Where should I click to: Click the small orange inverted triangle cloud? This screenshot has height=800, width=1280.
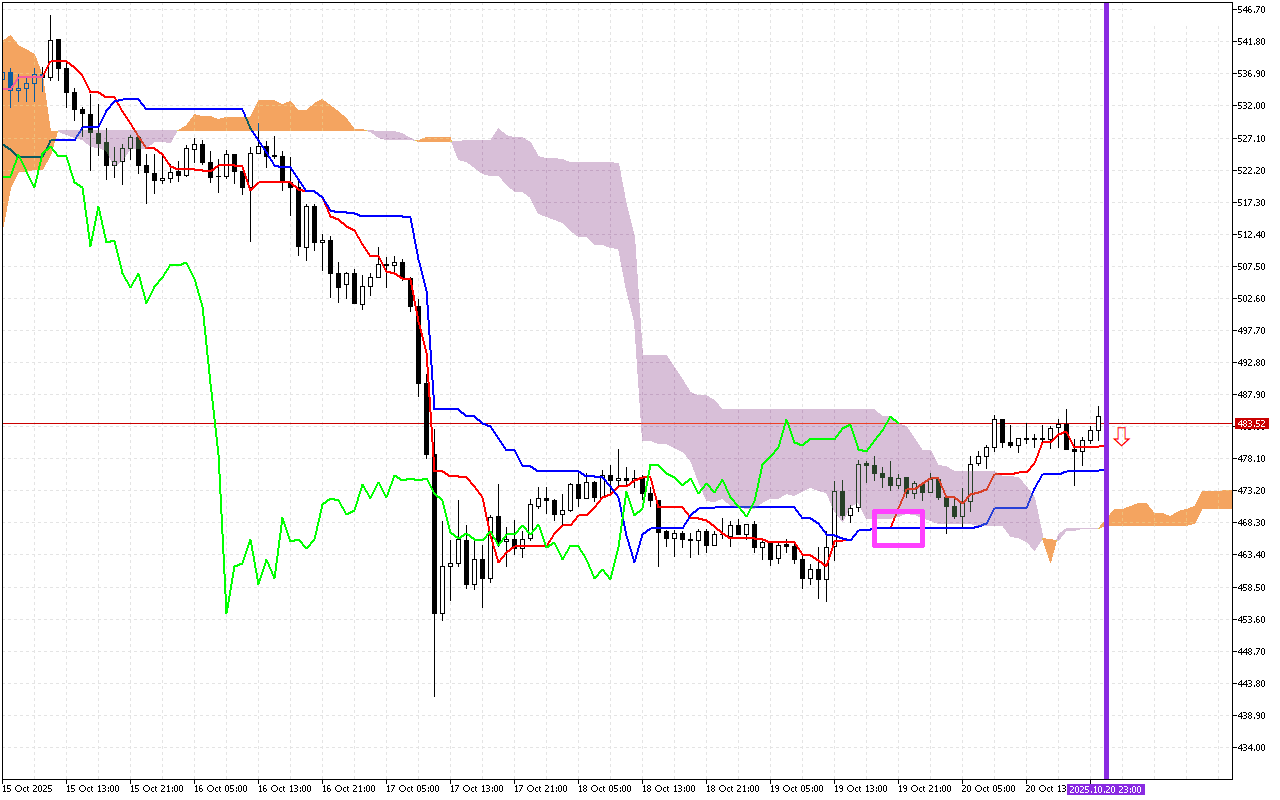click(x=1049, y=548)
